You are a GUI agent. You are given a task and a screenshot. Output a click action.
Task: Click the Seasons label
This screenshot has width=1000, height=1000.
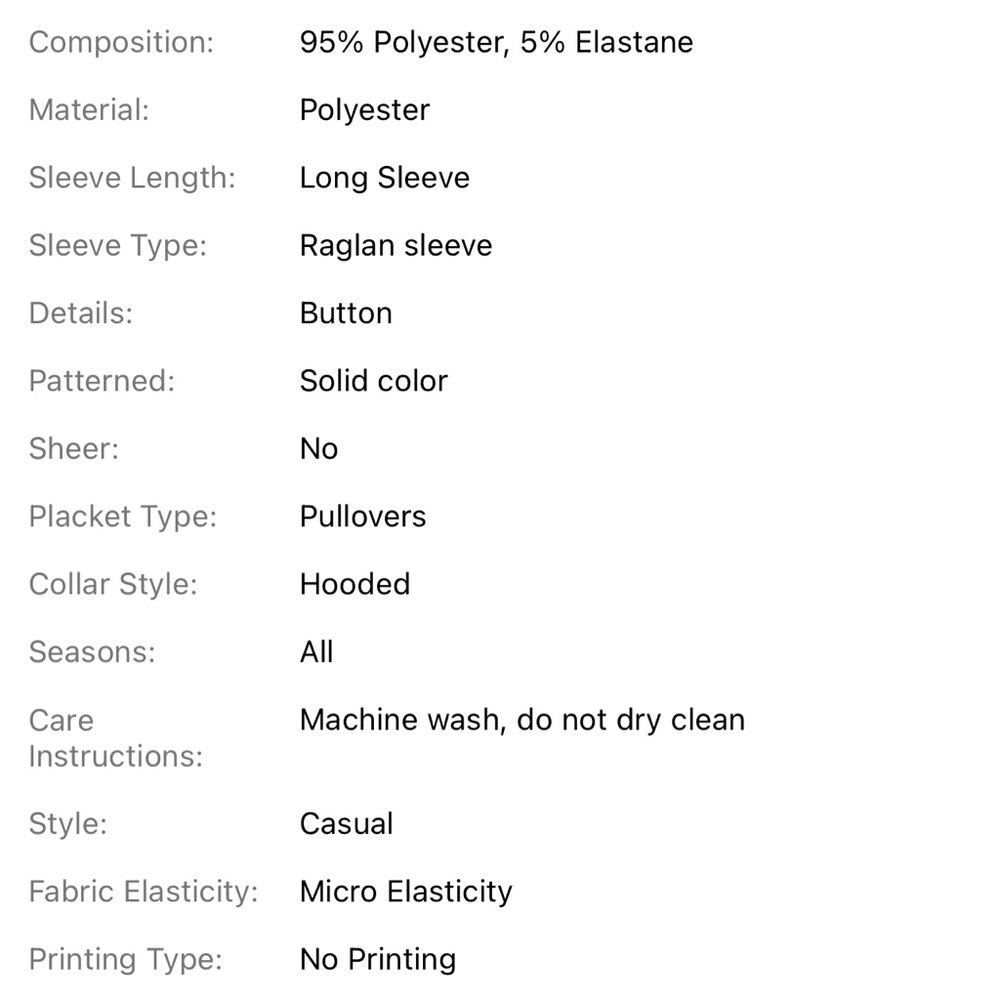point(92,652)
